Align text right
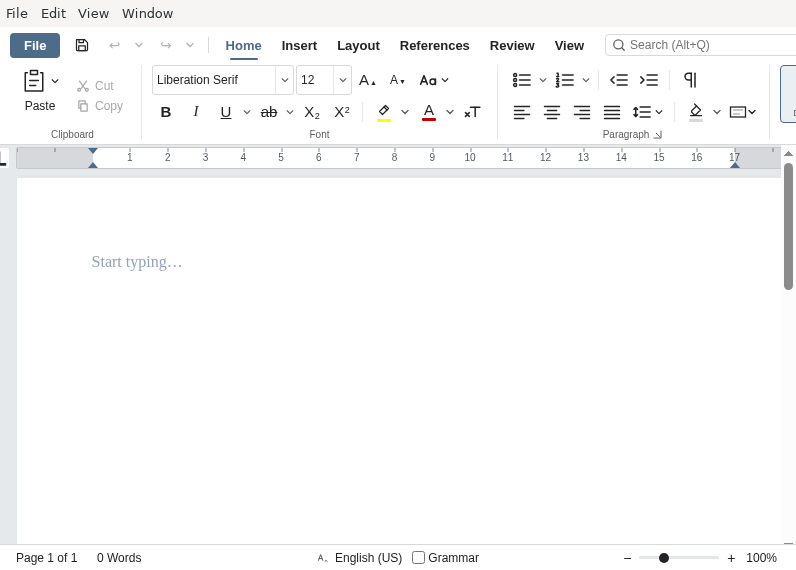The image size is (796, 570). pyautogui.click(x=582, y=112)
